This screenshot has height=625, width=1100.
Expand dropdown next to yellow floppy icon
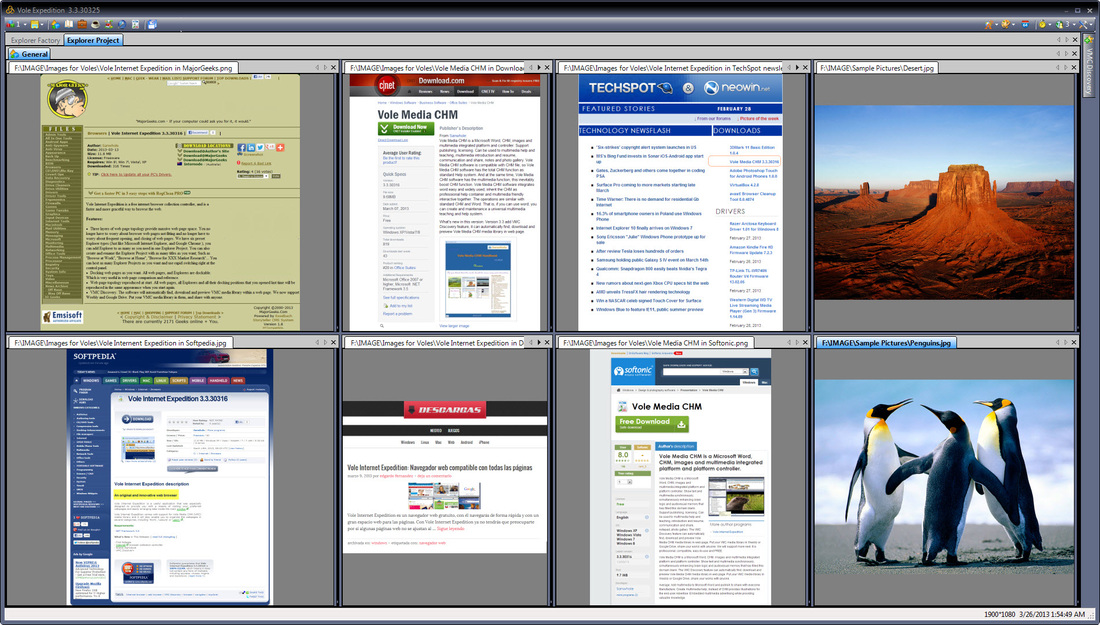(42, 25)
